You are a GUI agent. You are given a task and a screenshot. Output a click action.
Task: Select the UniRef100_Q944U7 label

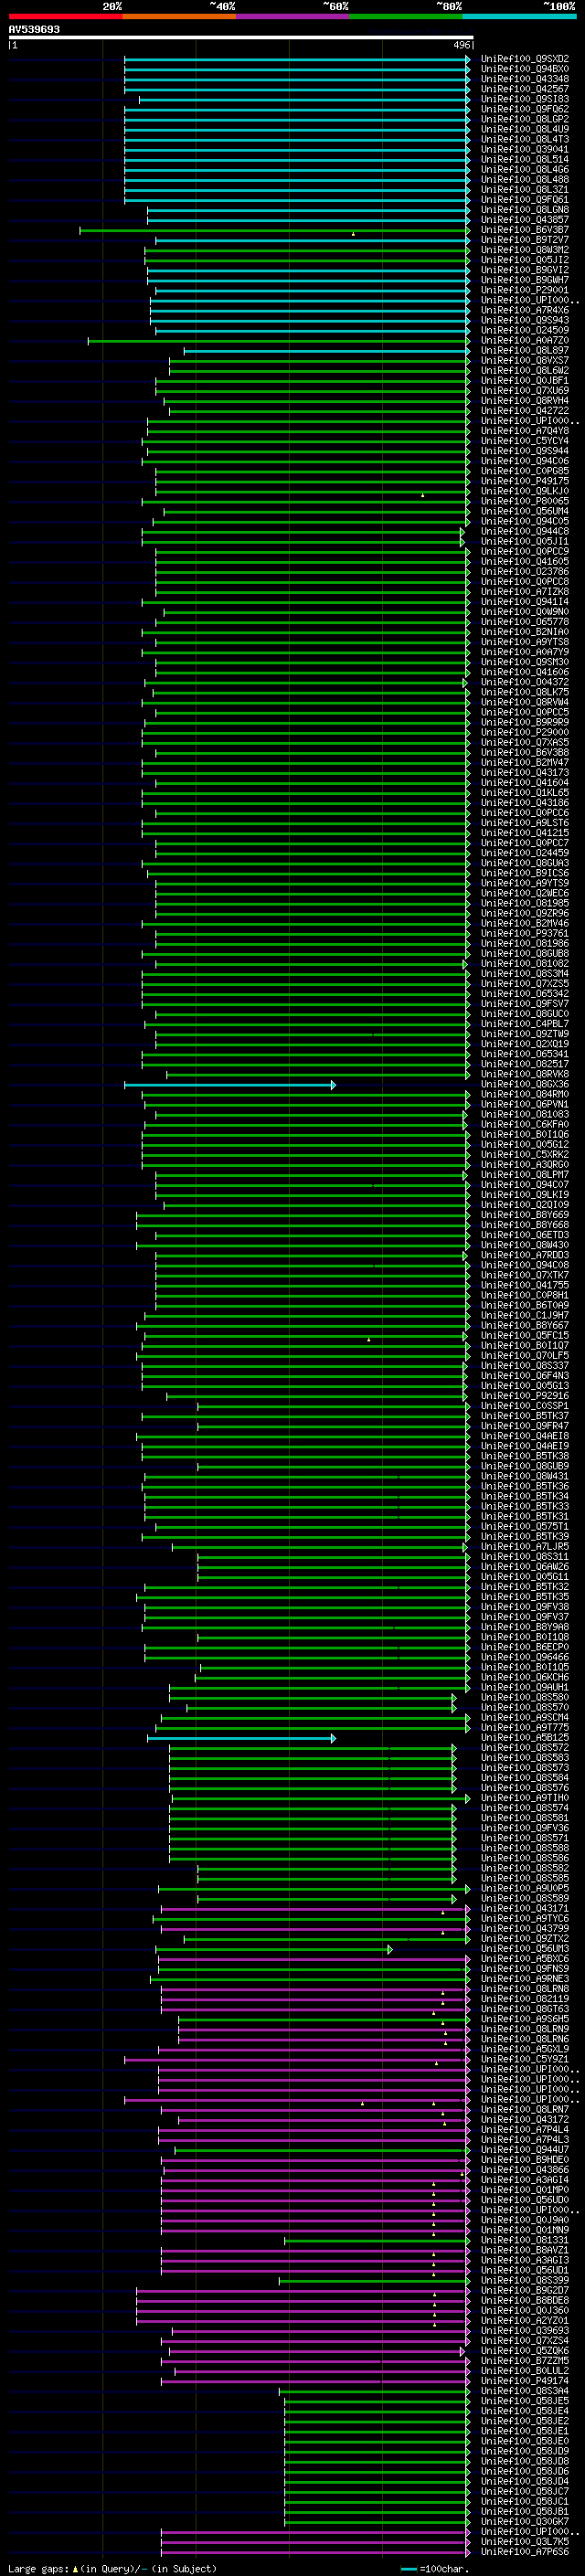coord(525,2150)
